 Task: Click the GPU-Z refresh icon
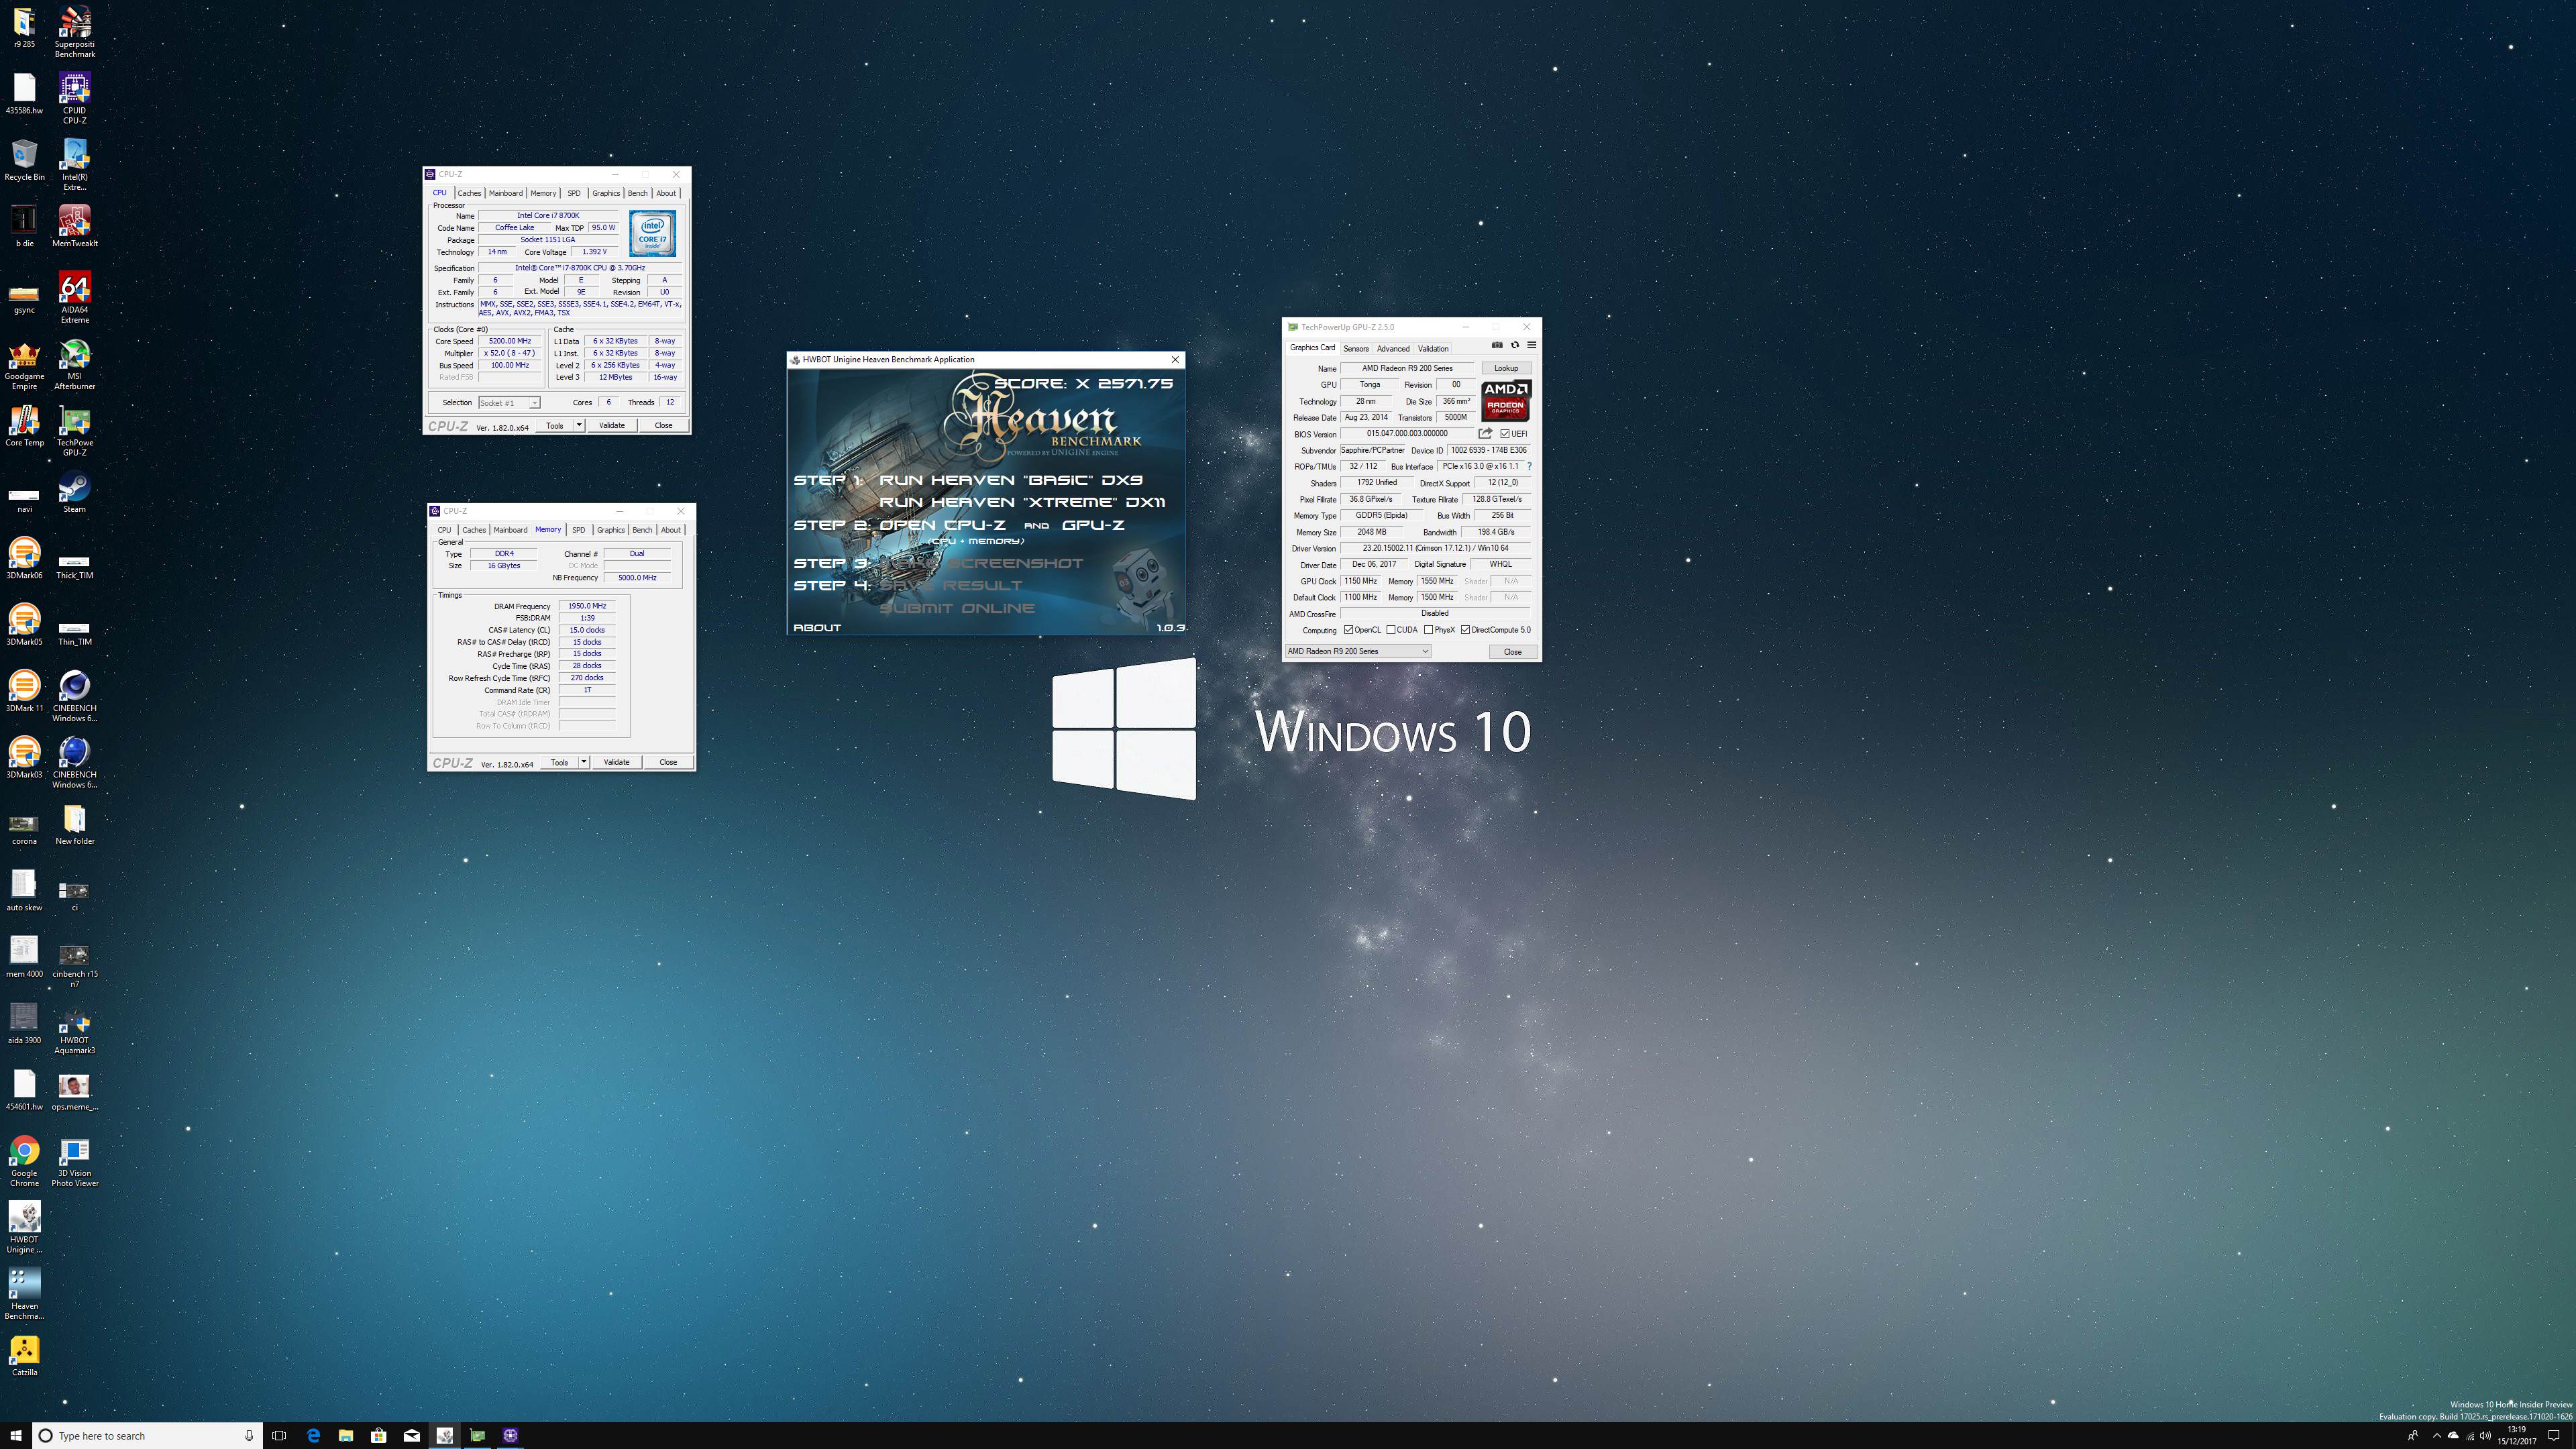click(x=1514, y=345)
